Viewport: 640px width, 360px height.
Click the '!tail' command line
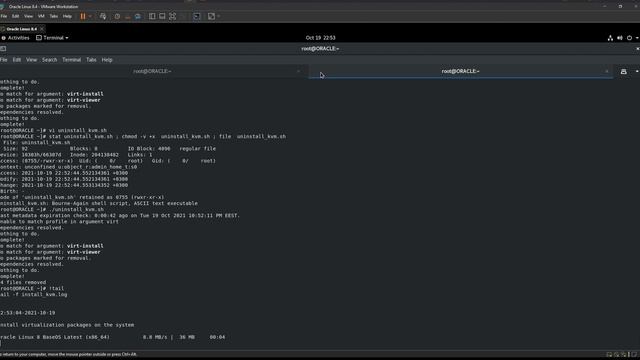32,288
